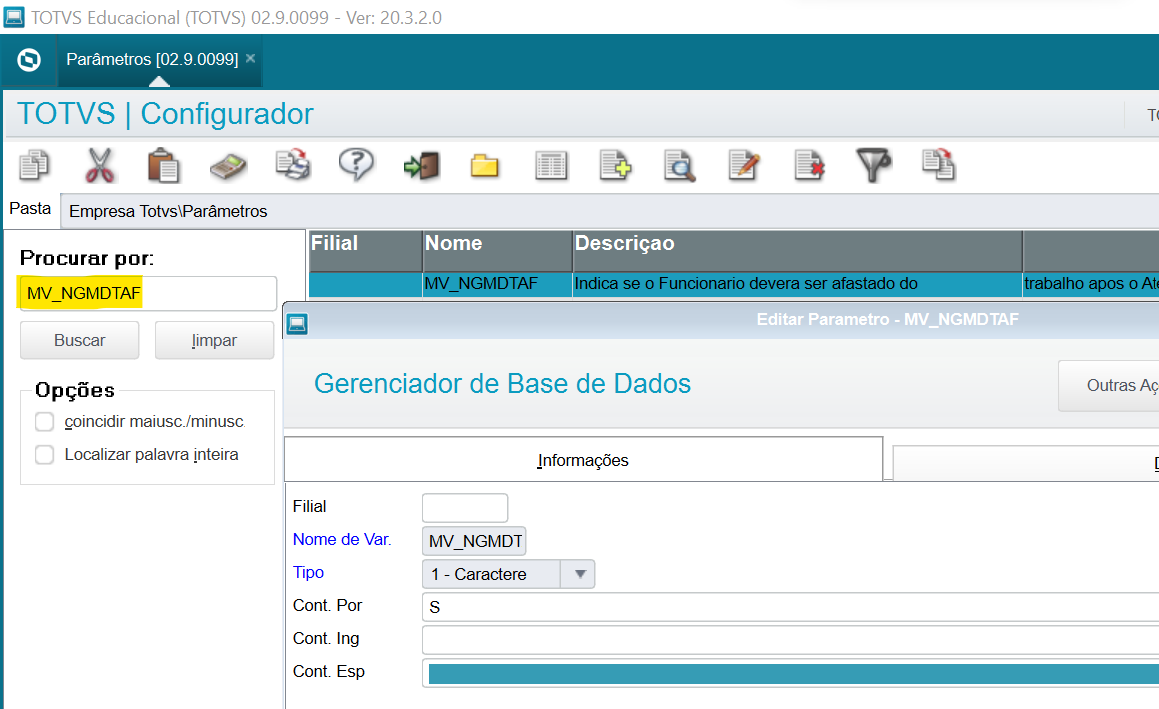Select the MV_NGMDTAF cell in the table
Image resolution: width=1159 pixels, height=709 pixels.
tap(497, 284)
